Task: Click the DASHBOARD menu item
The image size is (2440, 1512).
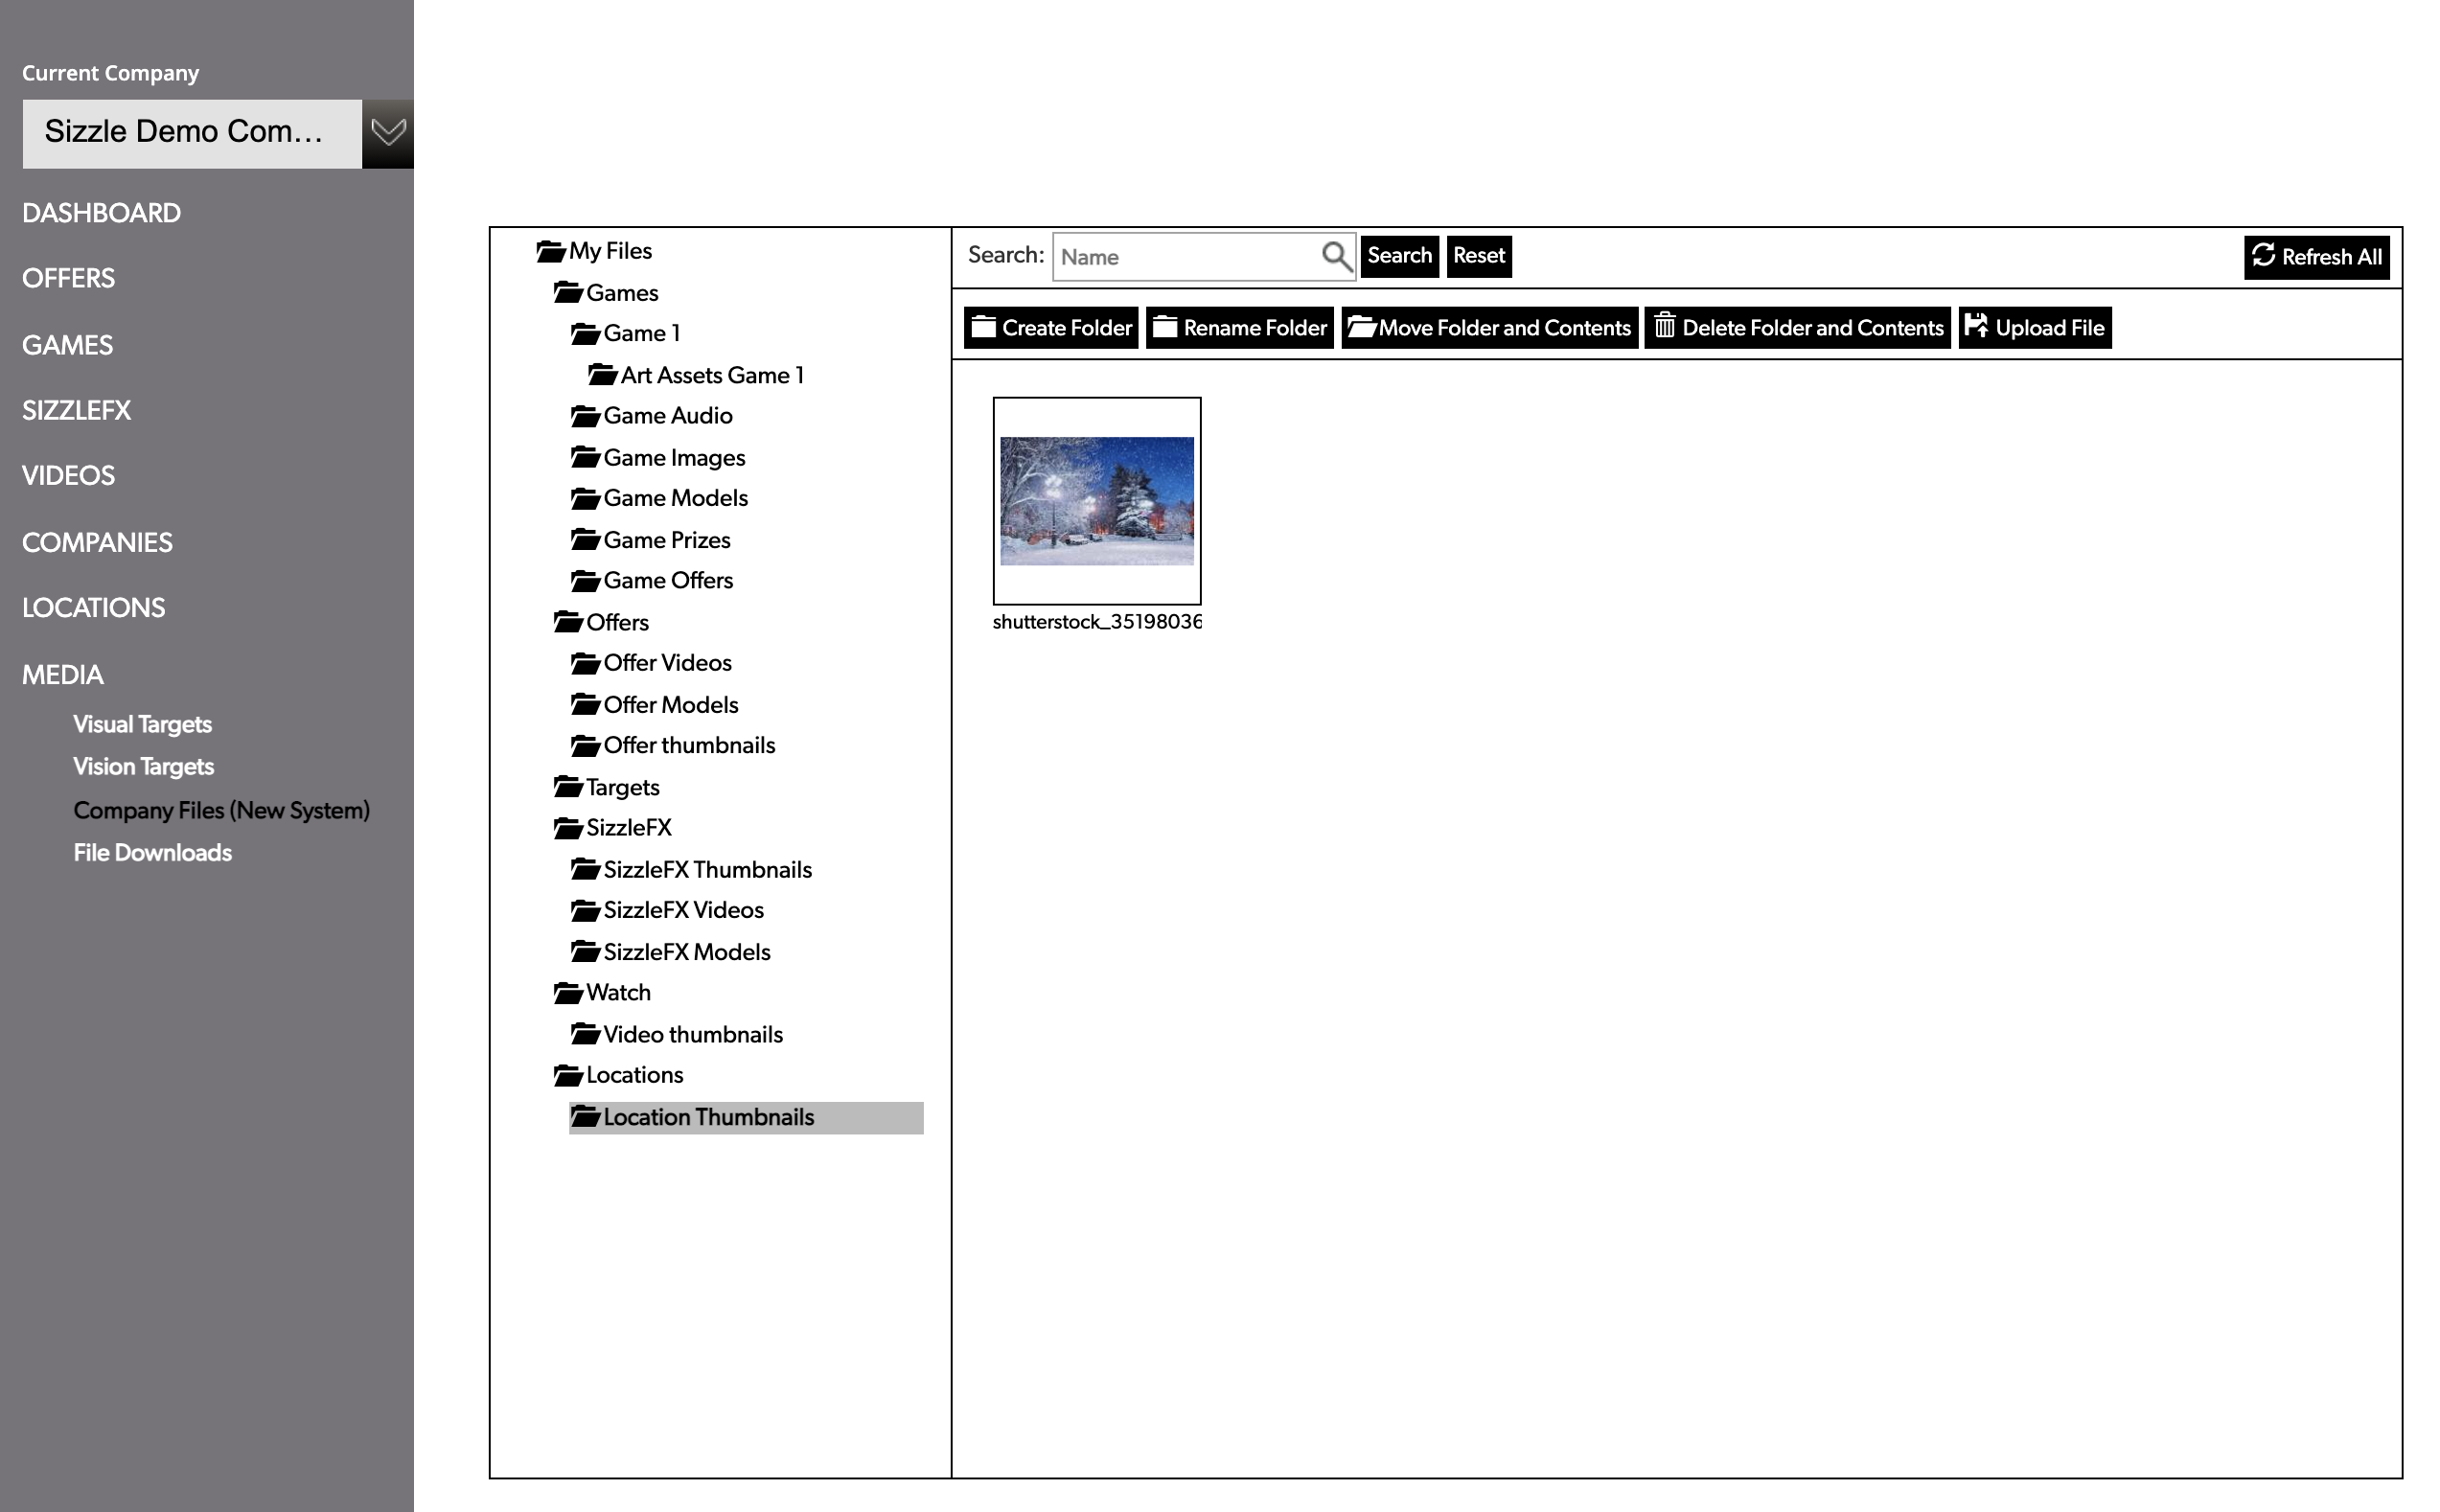Action: [101, 213]
